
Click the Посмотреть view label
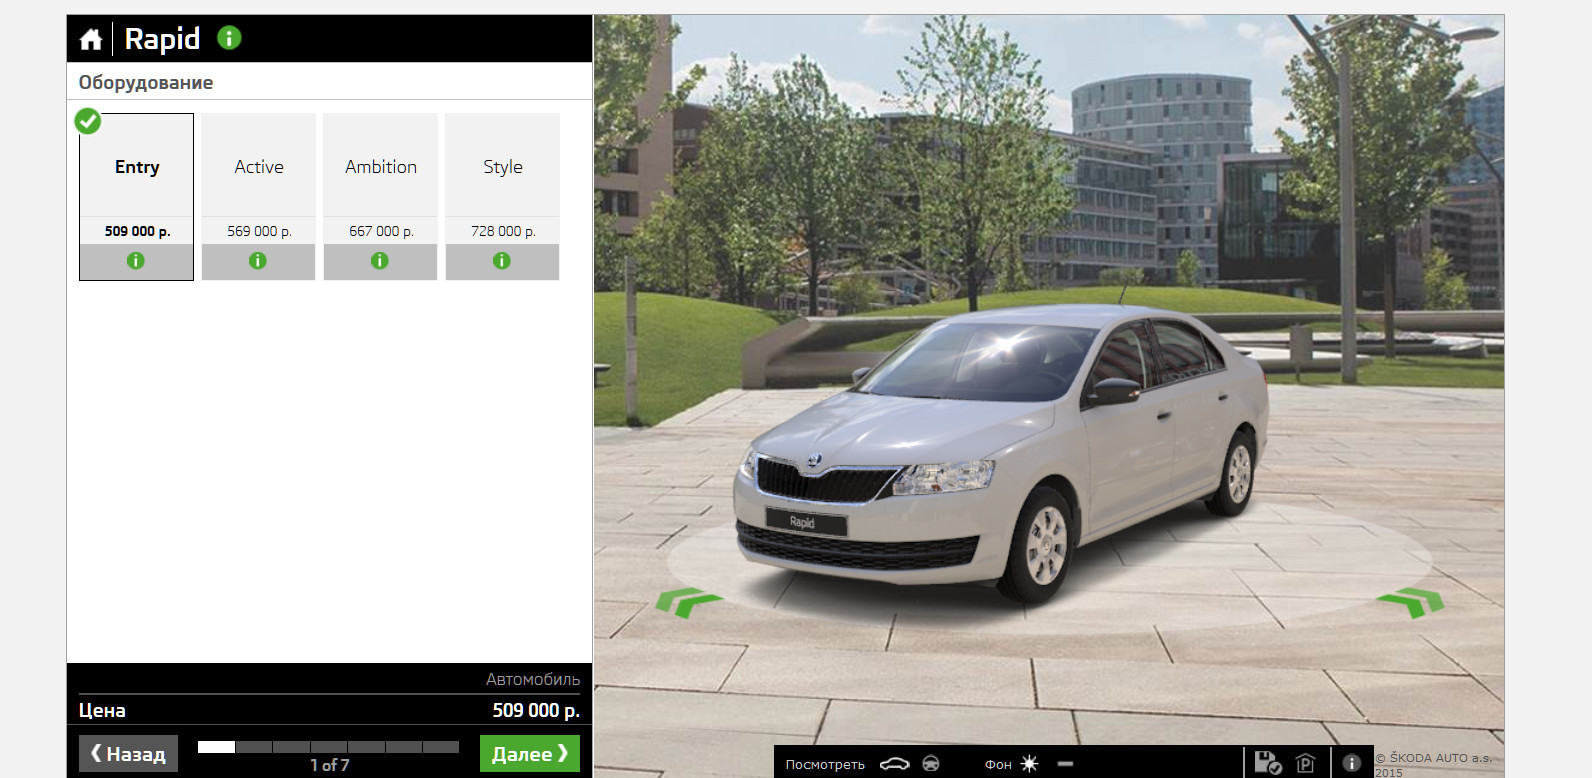[825, 765]
